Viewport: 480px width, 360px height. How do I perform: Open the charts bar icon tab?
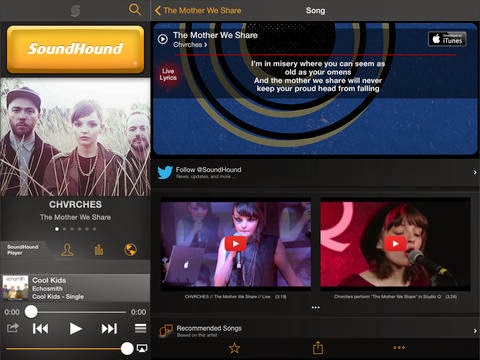click(99, 250)
